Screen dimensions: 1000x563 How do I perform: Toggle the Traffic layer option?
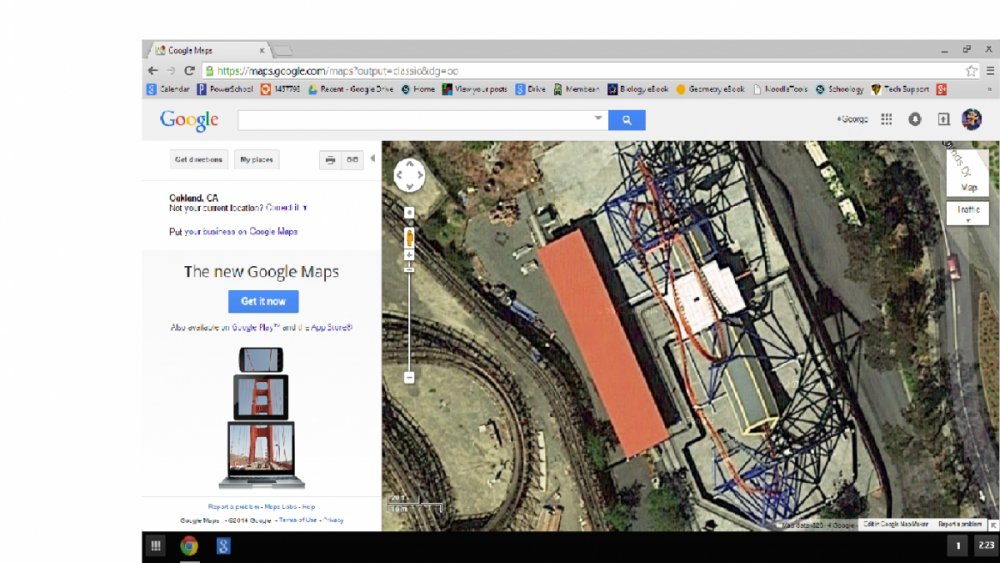968,212
